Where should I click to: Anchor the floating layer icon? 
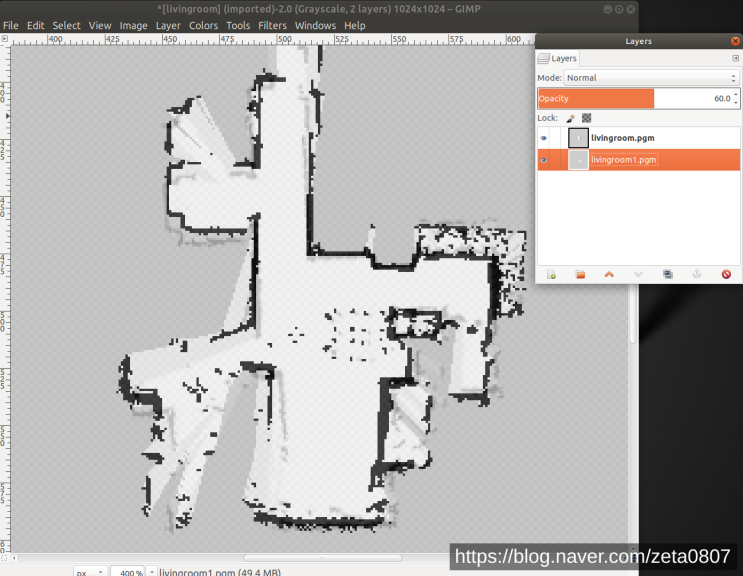pyautogui.click(x=697, y=274)
